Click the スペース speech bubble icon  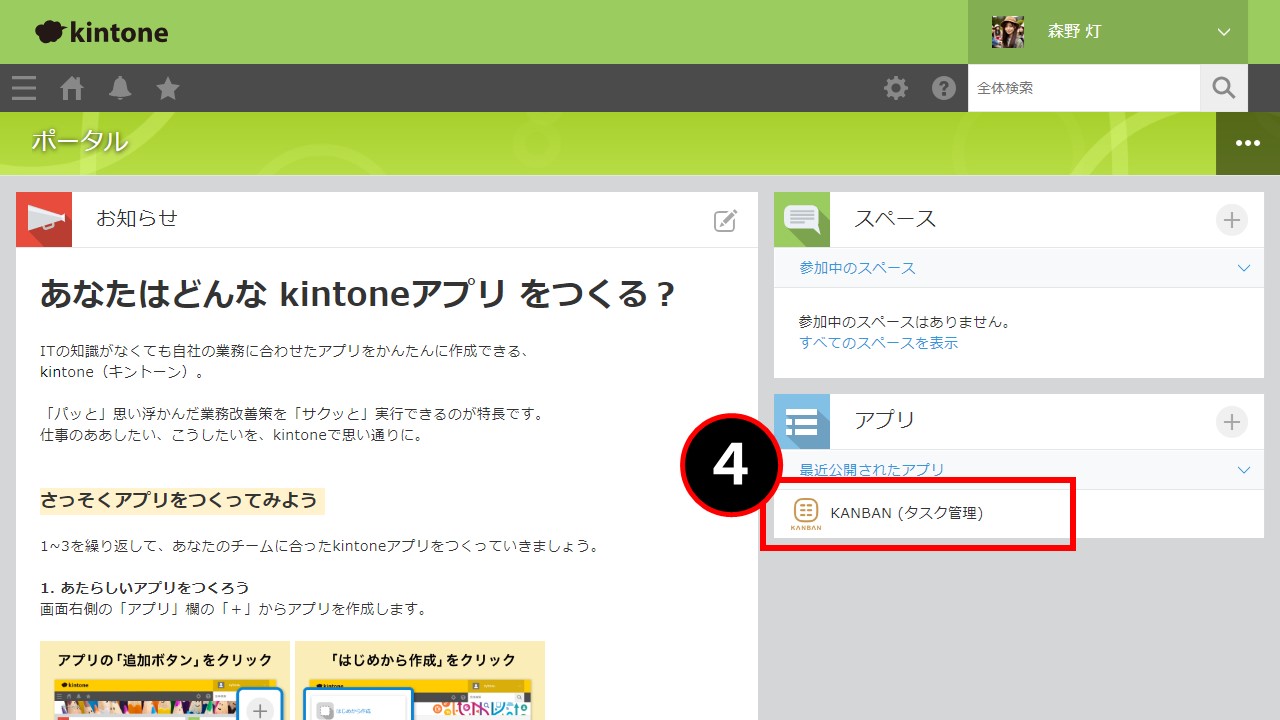[802, 219]
